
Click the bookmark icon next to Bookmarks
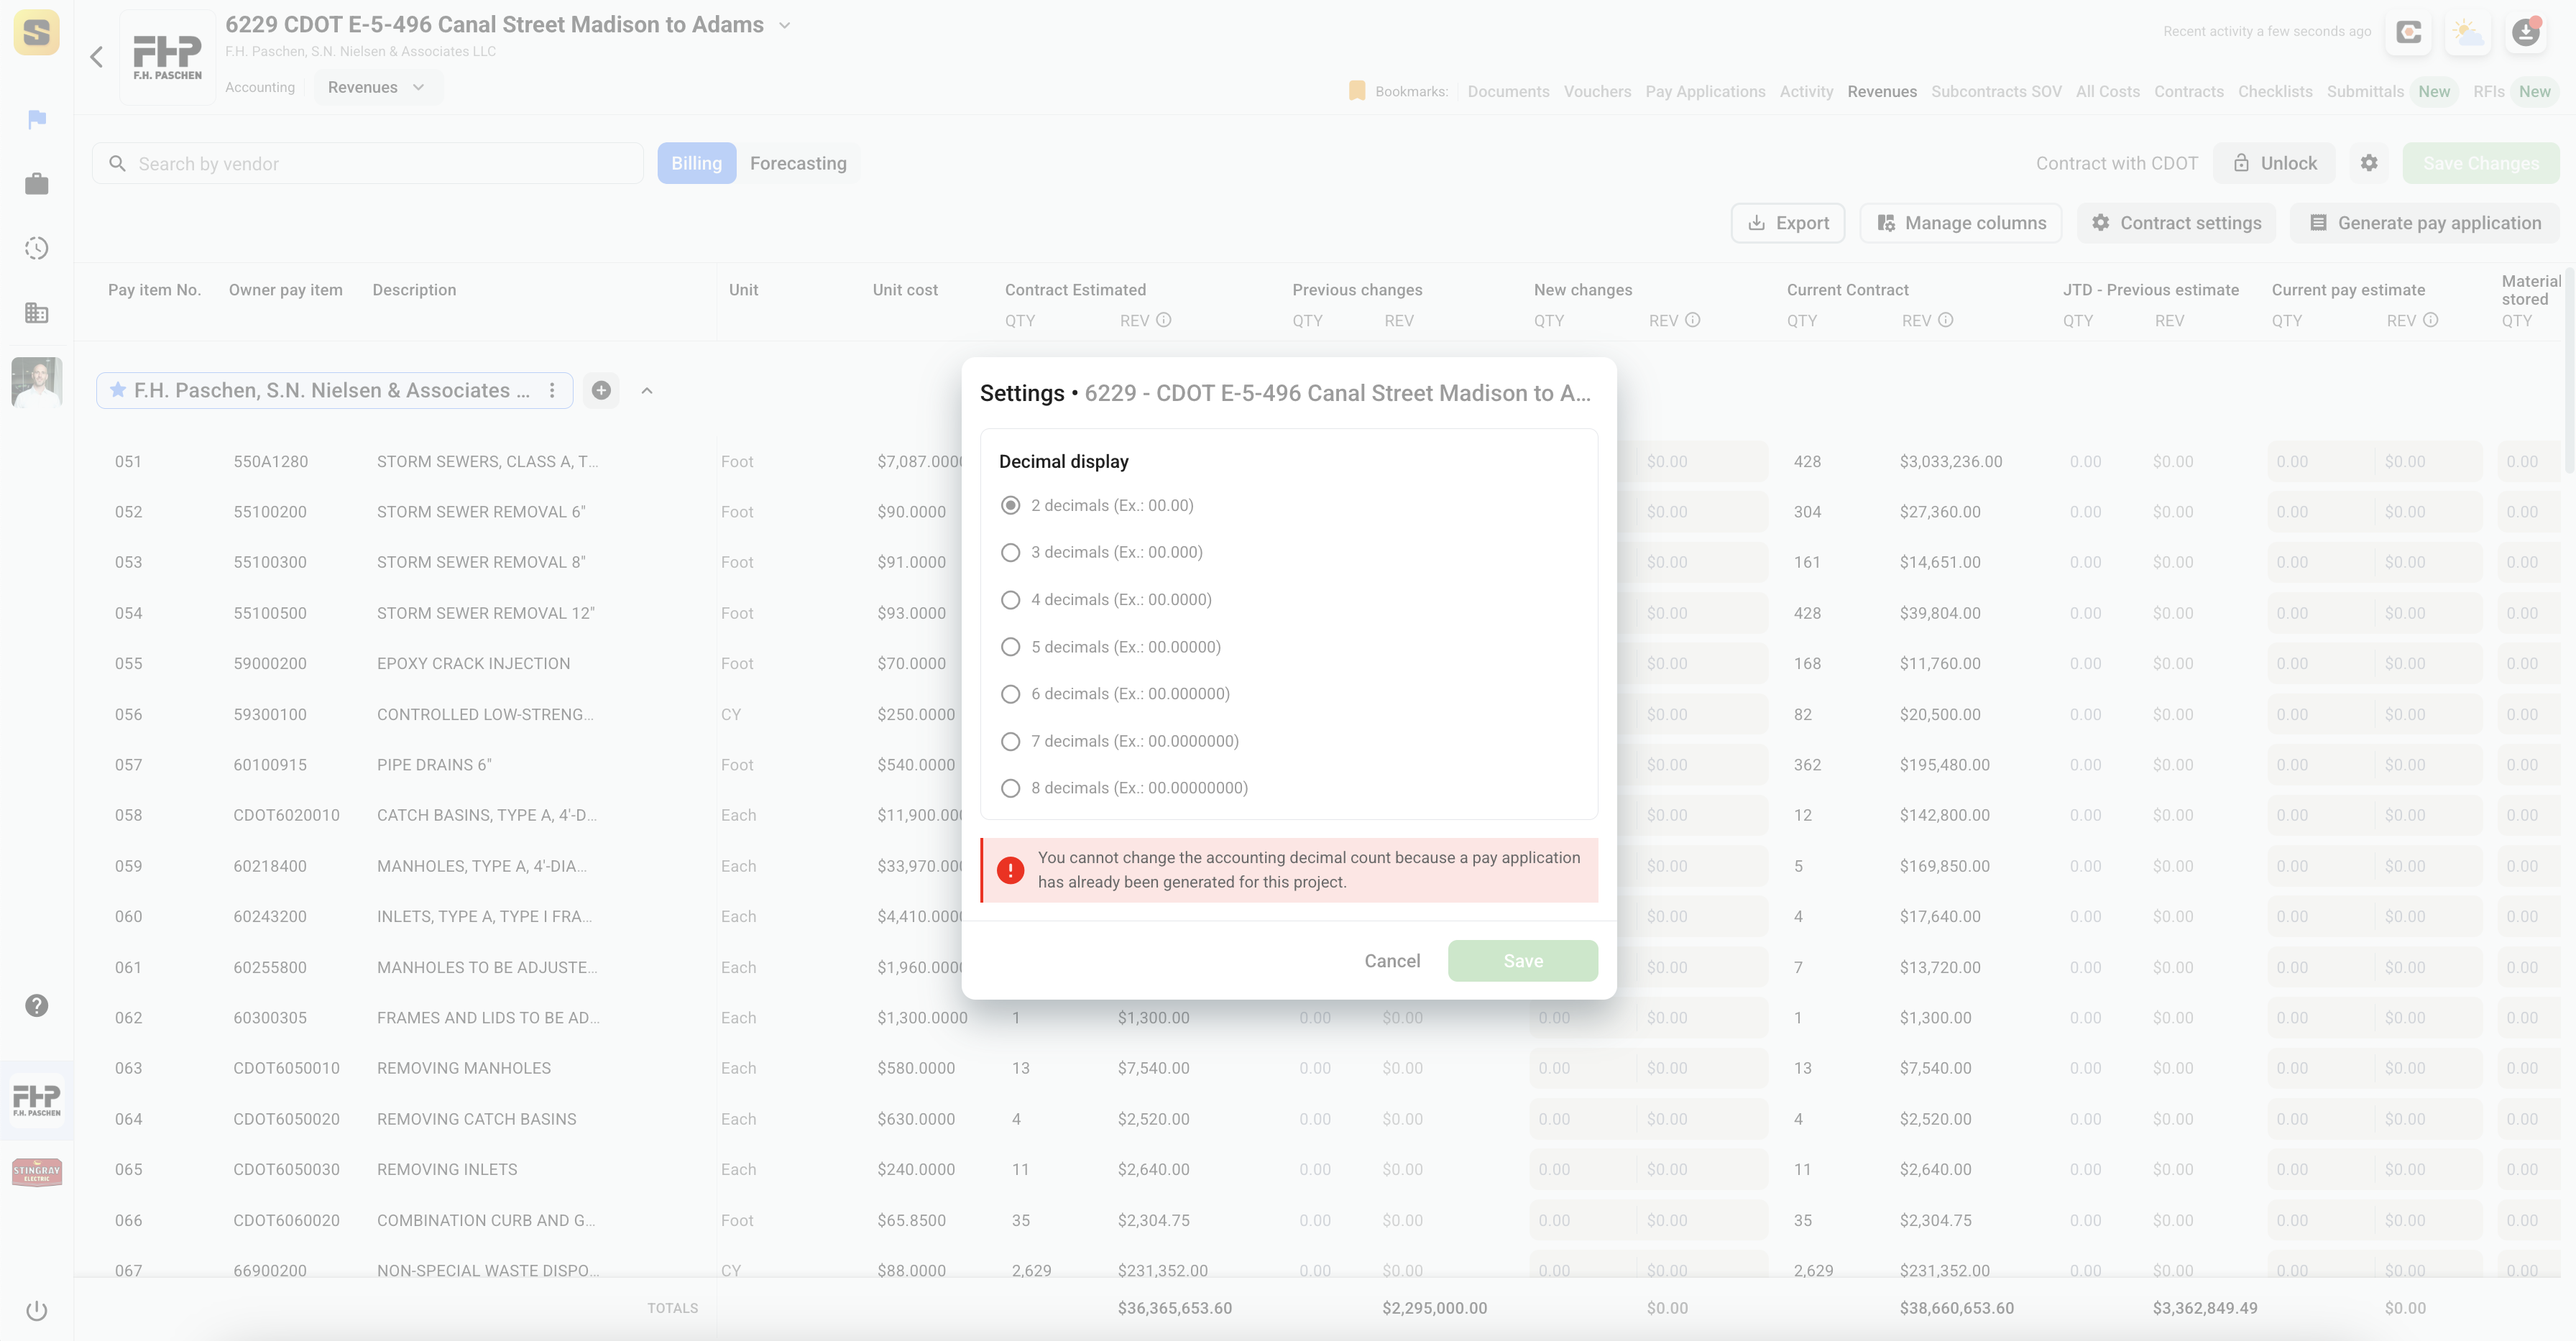pyautogui.click(x=1357, y=91)
